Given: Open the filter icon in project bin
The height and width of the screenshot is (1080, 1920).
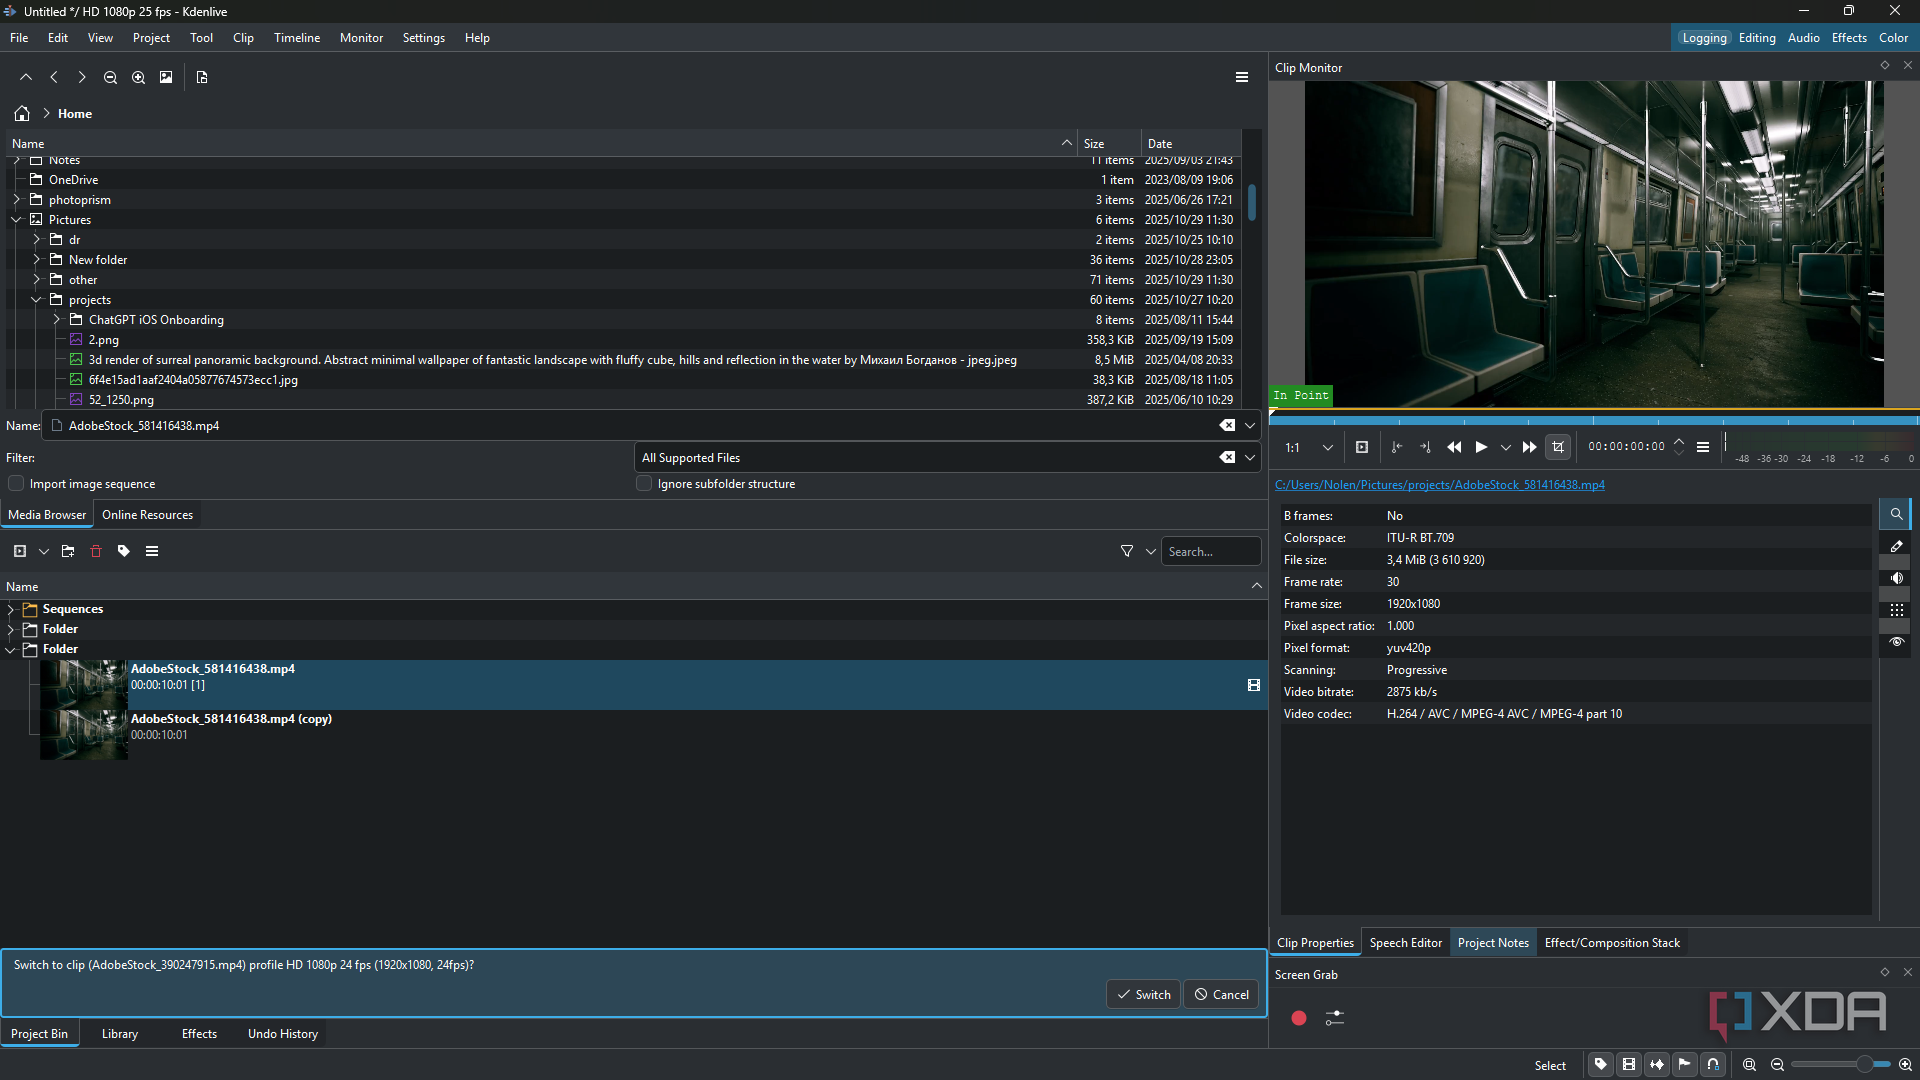Looking at the screenshot, I should click(x=1127, y=551).
